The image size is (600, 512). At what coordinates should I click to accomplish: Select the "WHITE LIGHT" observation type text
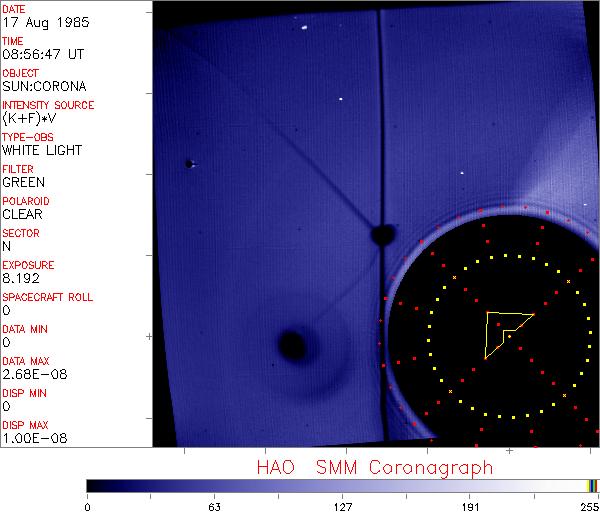coord(42,150)
